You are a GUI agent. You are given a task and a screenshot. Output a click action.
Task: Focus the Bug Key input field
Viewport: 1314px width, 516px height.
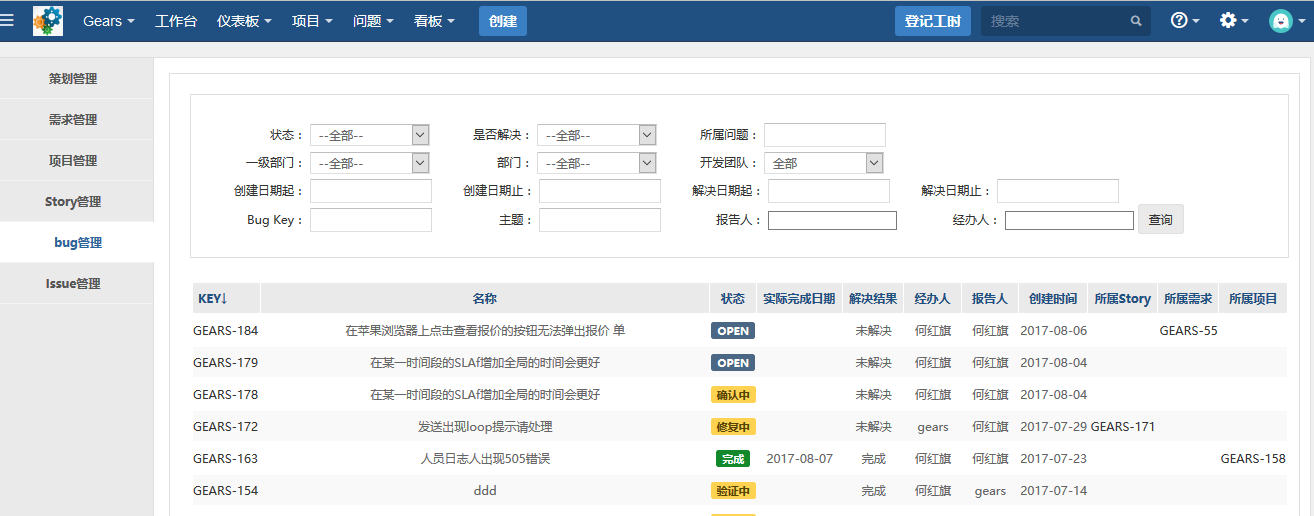371,220
